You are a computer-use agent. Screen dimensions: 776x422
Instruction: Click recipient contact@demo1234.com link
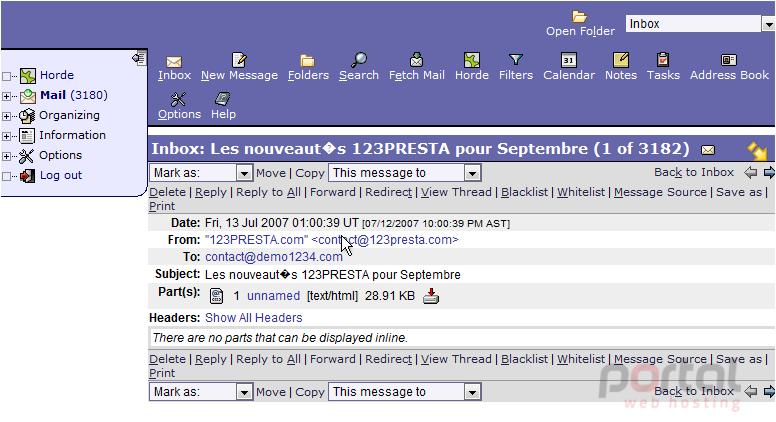click(274, 257)
